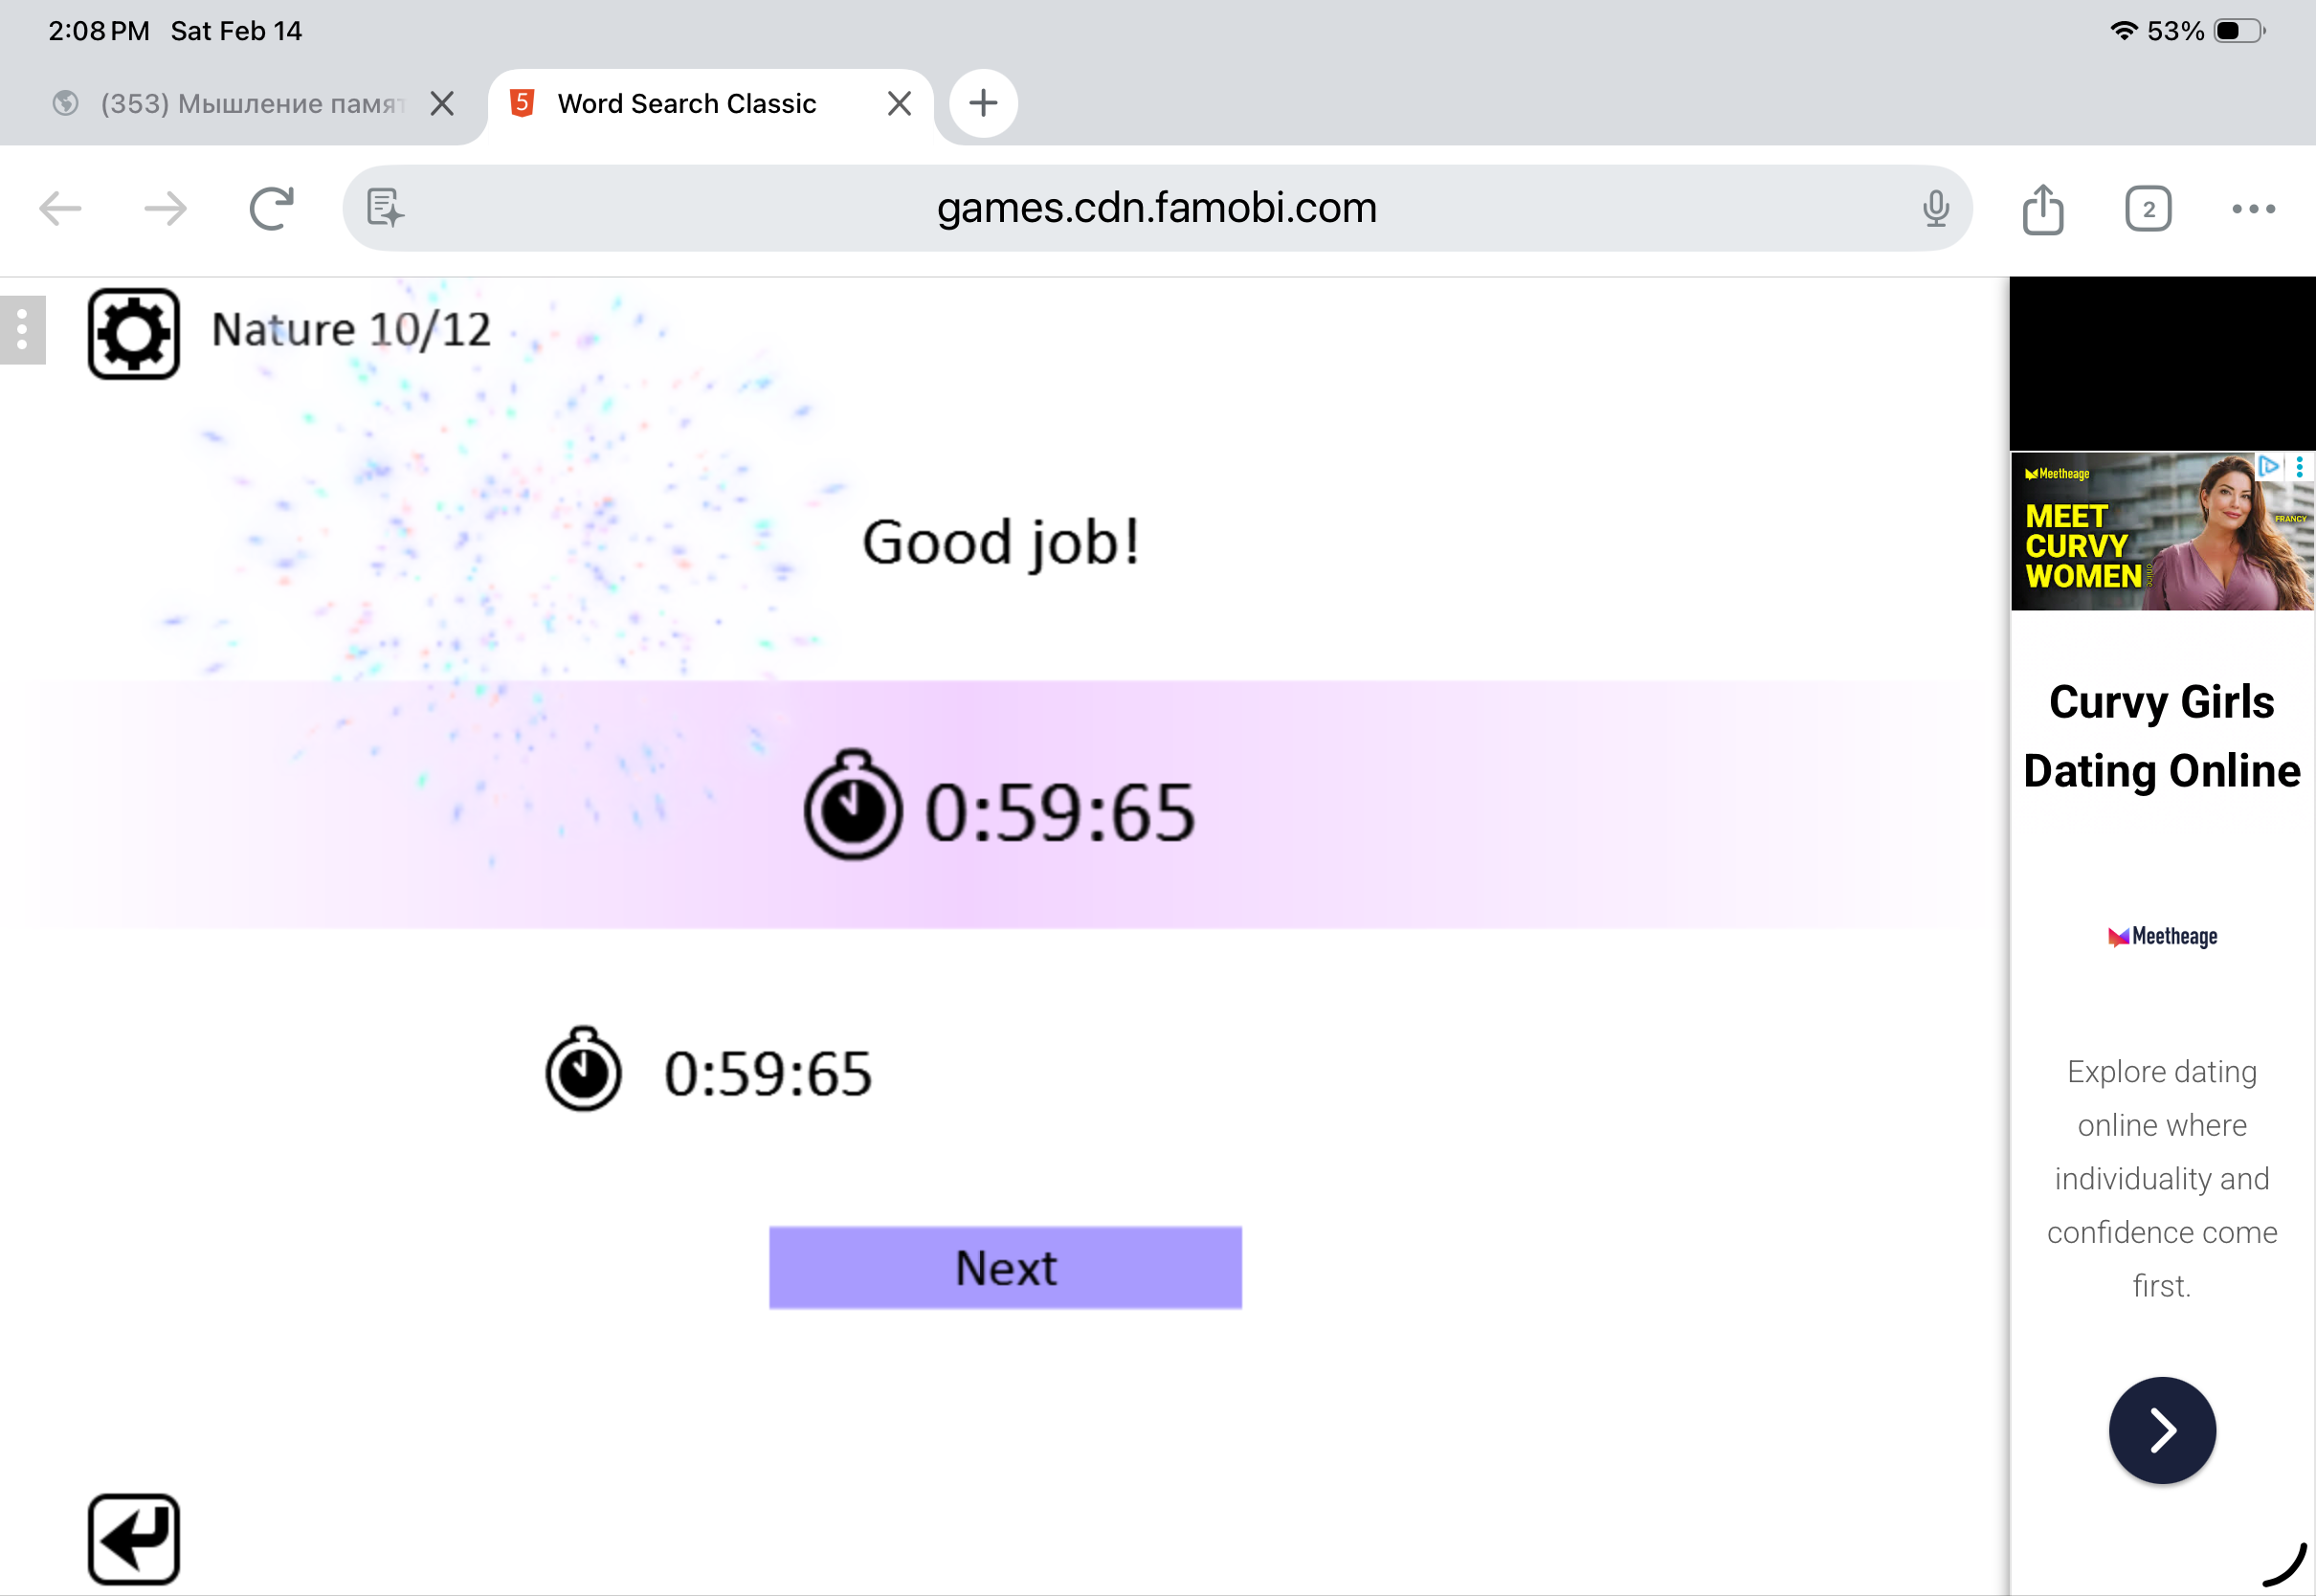Viewport: 2316px width, 1596px height.
Task: Tap the games.cdn.famobi.com address field
Action: click(x=1156, y=208)
